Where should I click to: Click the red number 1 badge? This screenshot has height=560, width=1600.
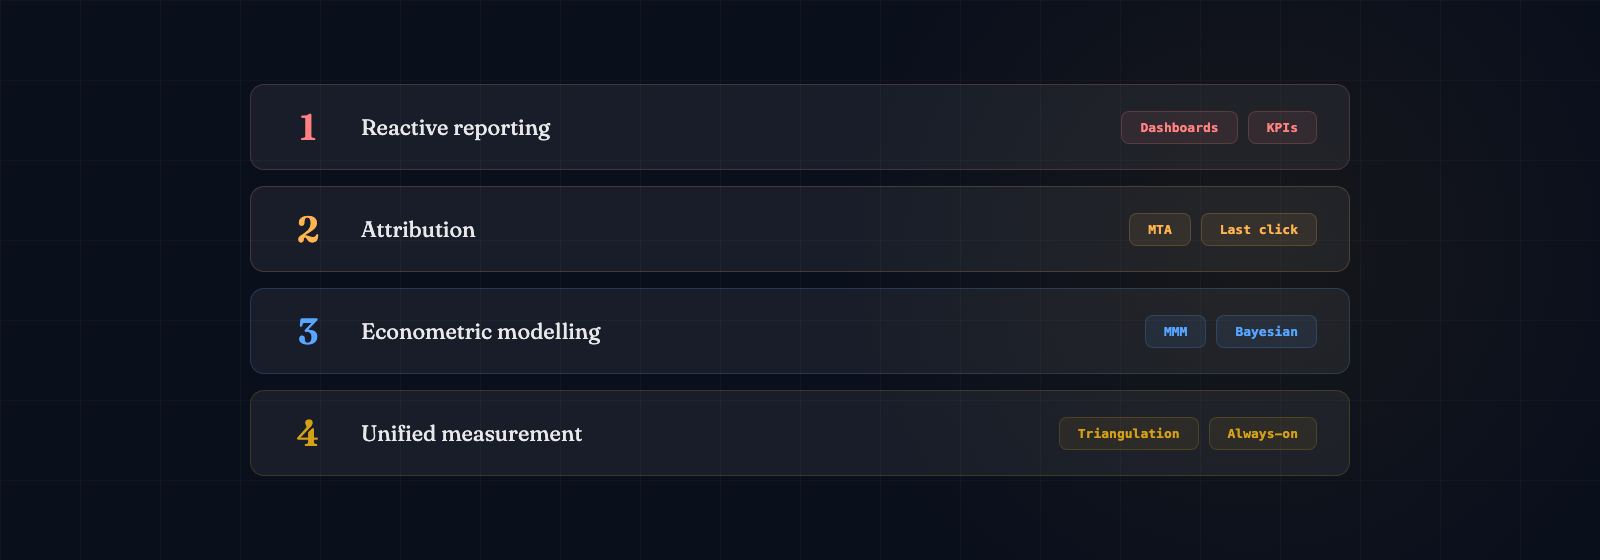tap(308, 127)
